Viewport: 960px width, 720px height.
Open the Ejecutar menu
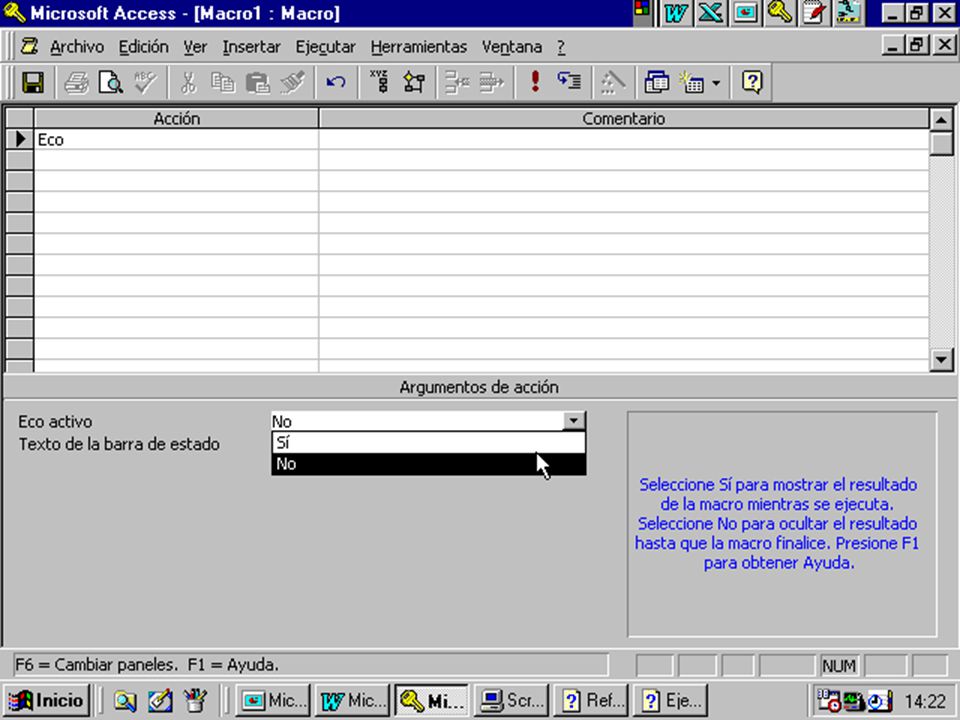coord(325,47)
